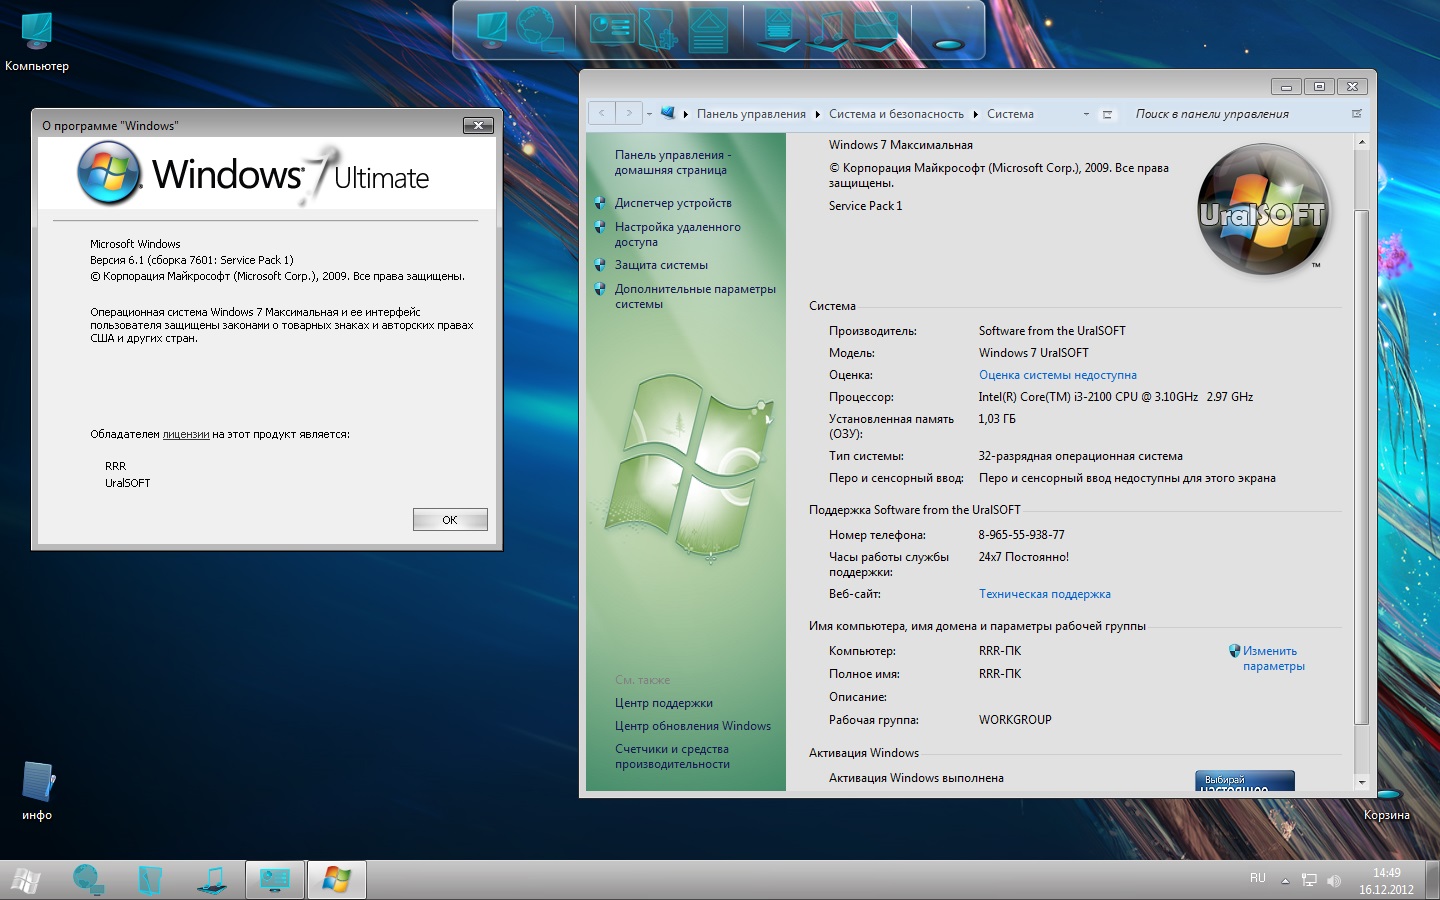Show hidden tray icons arrow
Viewport: 1440px width, 900px height.
tap(1285, 881)
